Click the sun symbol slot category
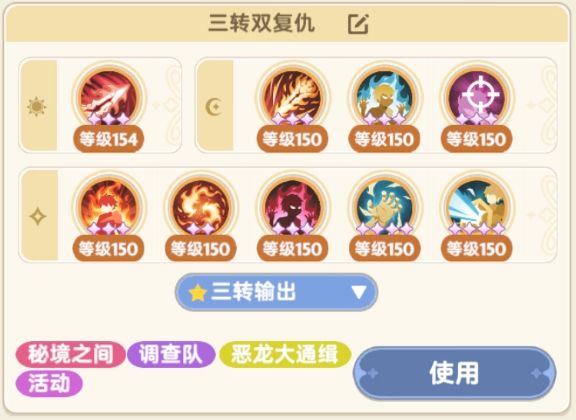This screenshot has height=420, width=576. tap(36, 107)
